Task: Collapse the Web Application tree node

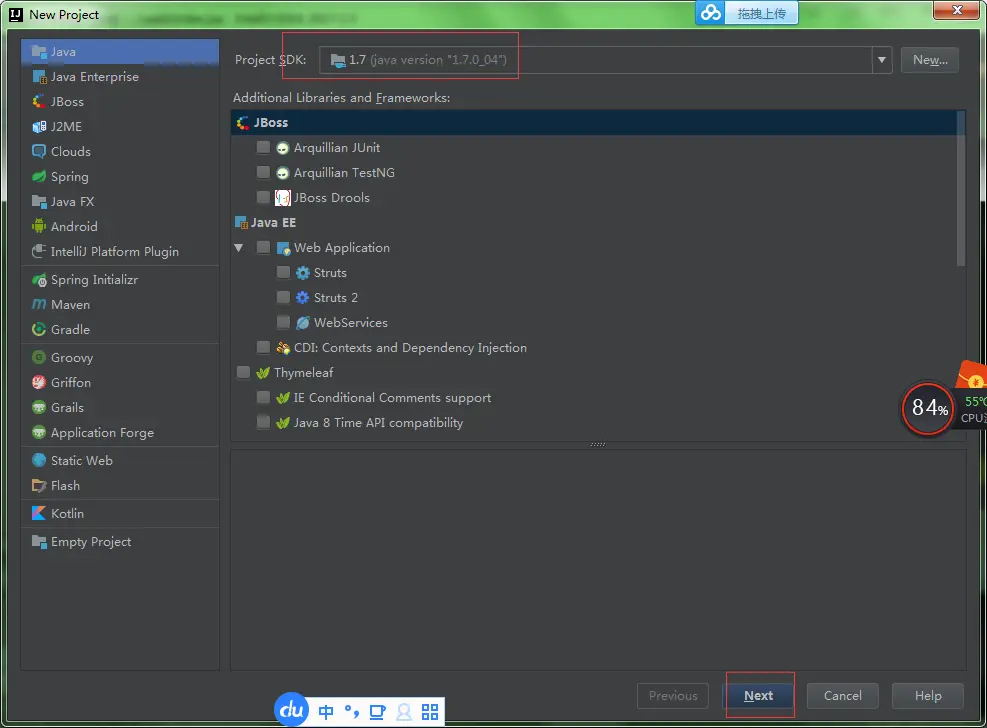Action: click(x=239, y=248)
